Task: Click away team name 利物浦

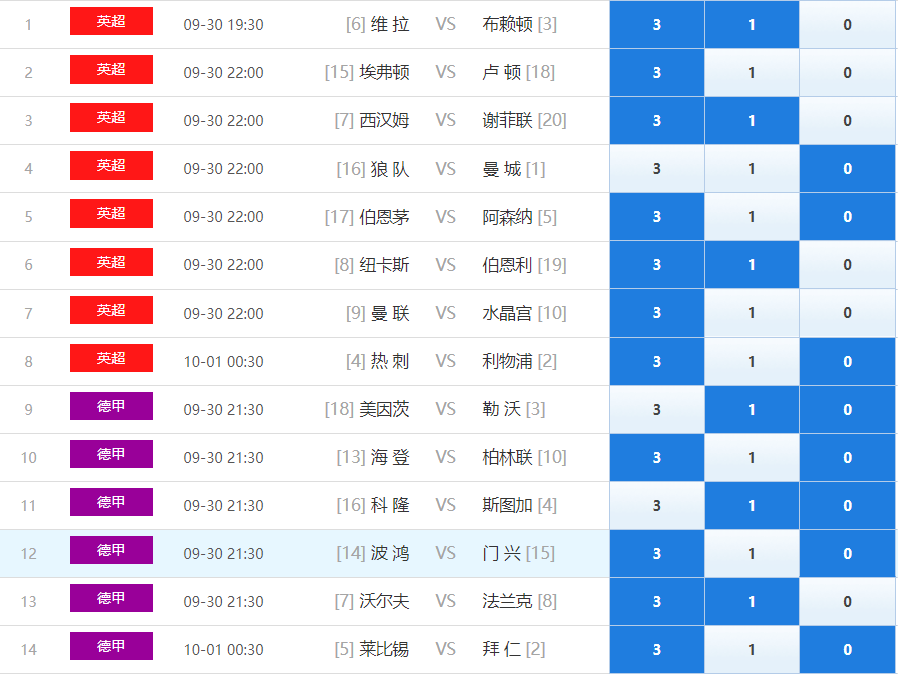Action: [x=507, y=361]
